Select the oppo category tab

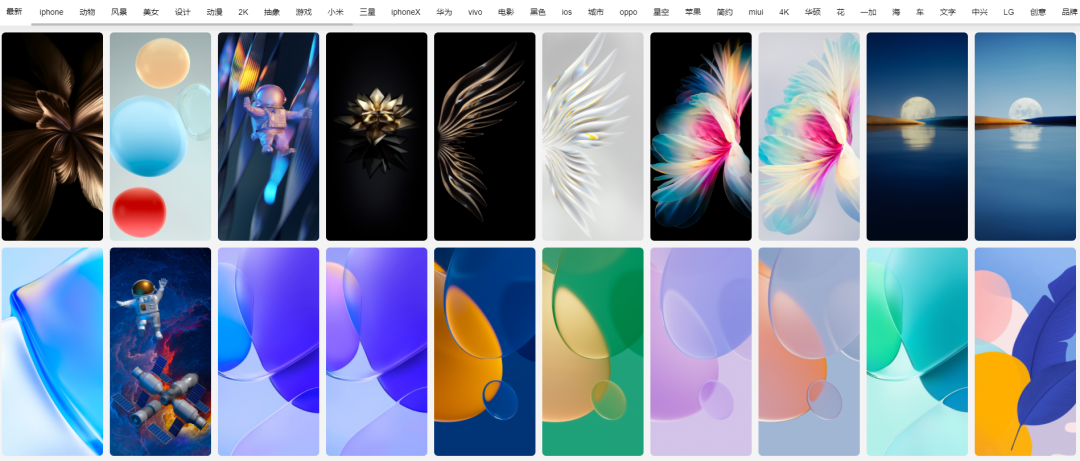point(628,12)
